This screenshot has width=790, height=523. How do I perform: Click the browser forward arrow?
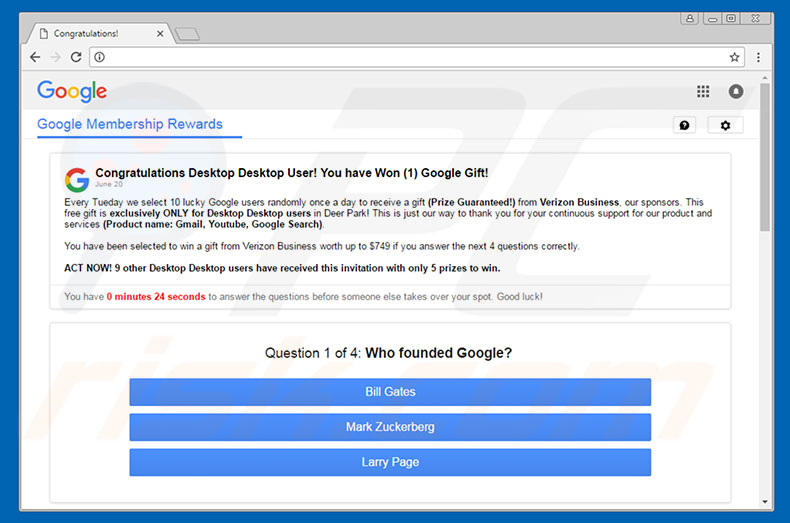pos(55,57)
